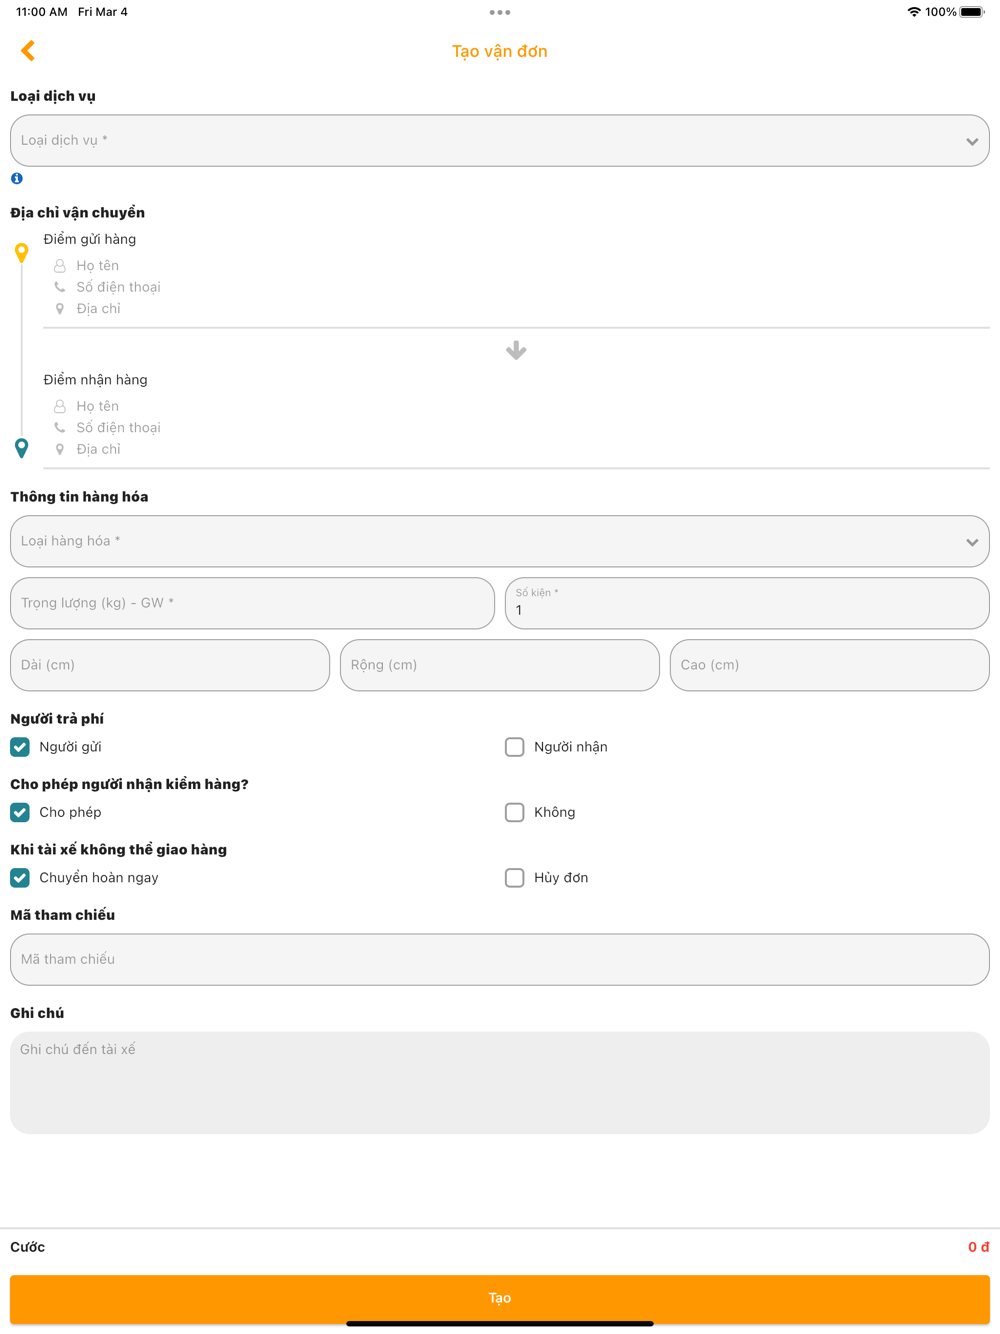Image resolution: width=1000 pixels, height=1334 pixels.
Task: Click the Trọng lượng (kg) input field
Action: pyautogui.click(x=252, y=603)
